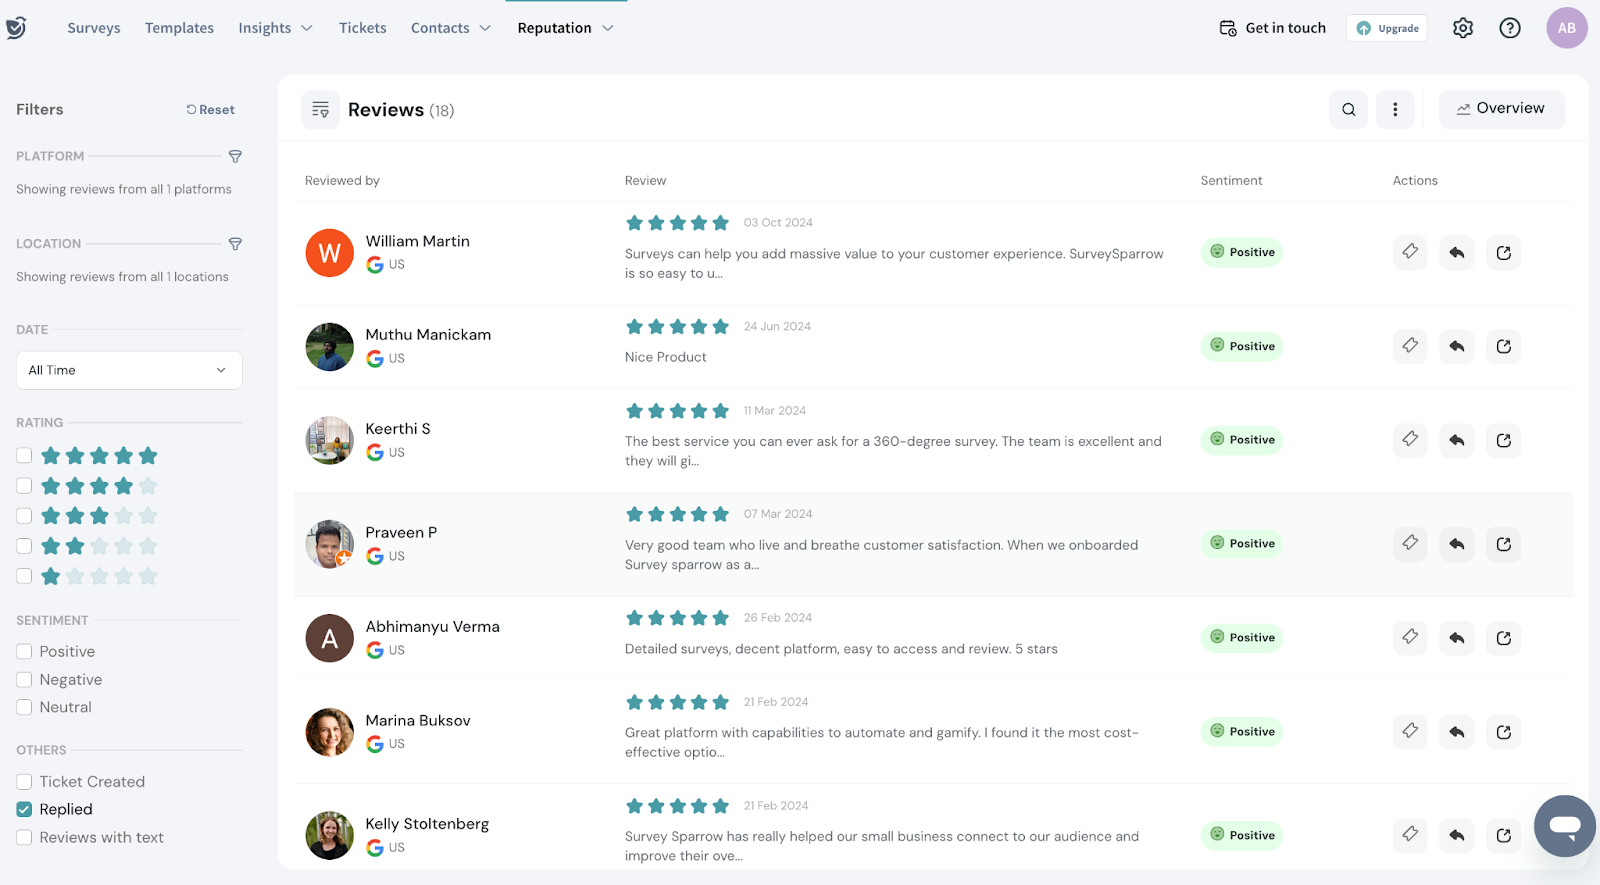The width and height of the screenshot is (1600, 885).
Task: Click the search icon in Reviews header
Action: (x=1348, y=110)
